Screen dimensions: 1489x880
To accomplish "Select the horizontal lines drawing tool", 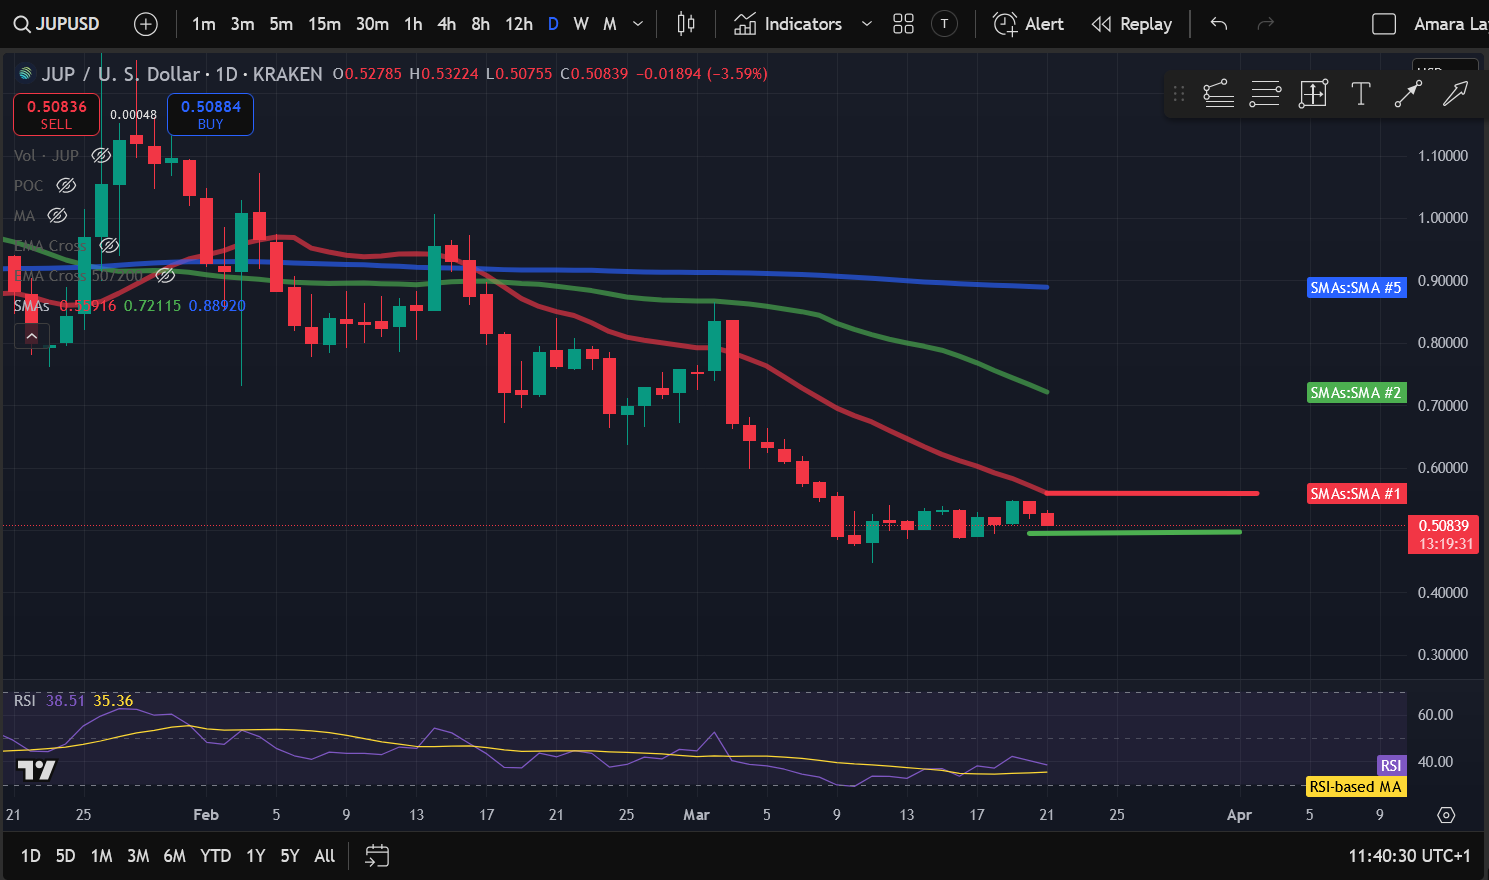I will point(1265,94).
